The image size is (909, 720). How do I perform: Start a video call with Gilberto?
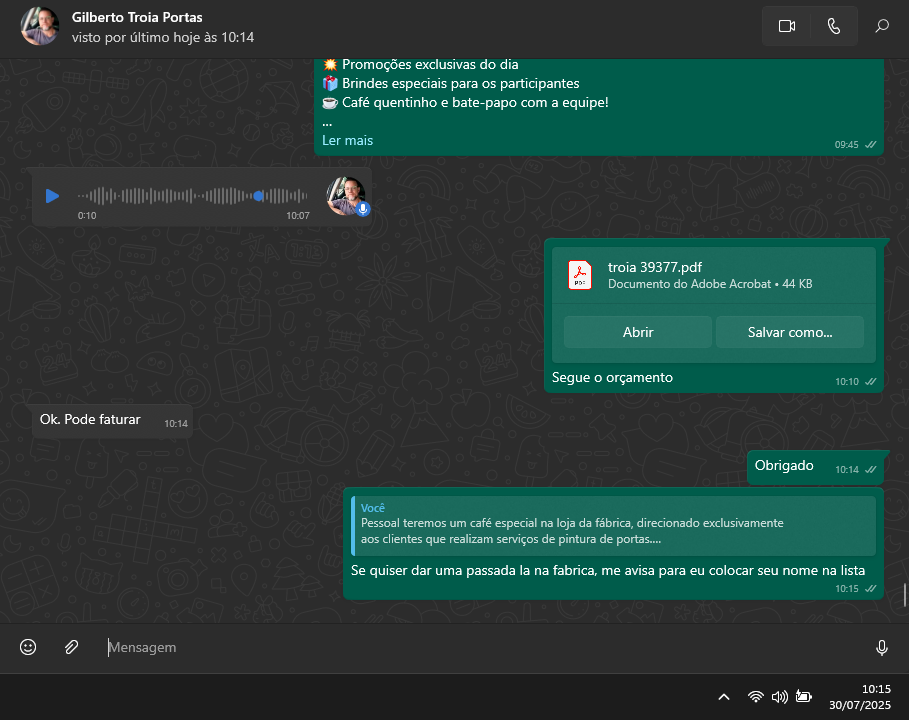pyautogui.click(x=786, y=26)
